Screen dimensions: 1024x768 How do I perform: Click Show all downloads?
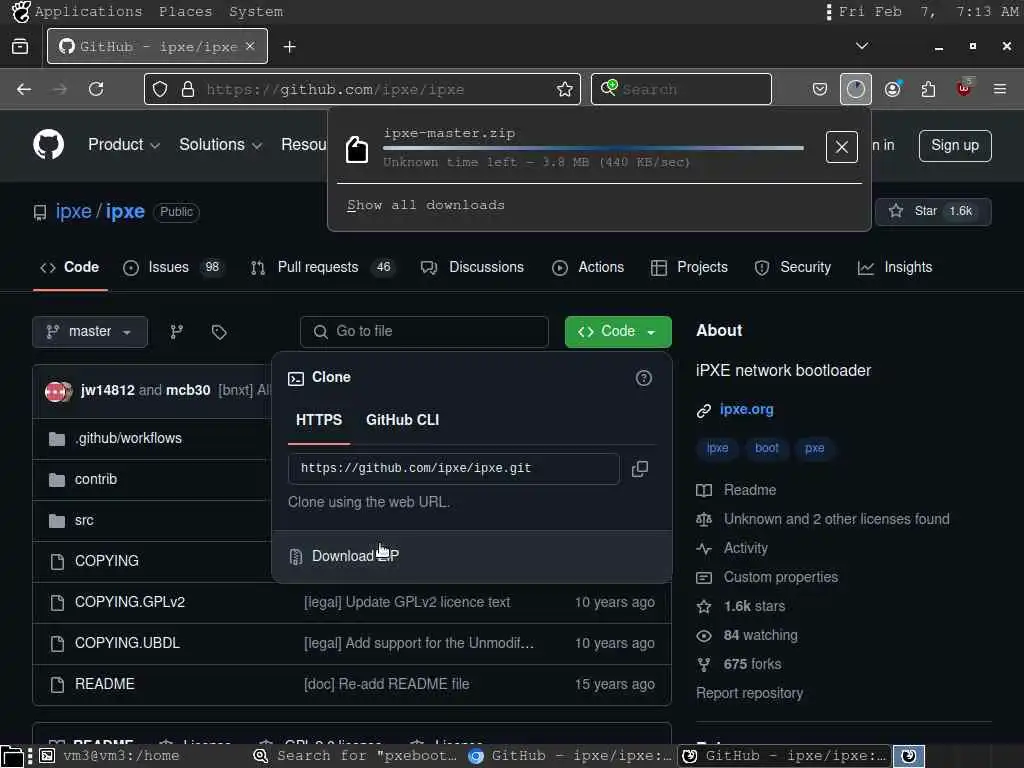pyautogui.click(x=426, y=205)
